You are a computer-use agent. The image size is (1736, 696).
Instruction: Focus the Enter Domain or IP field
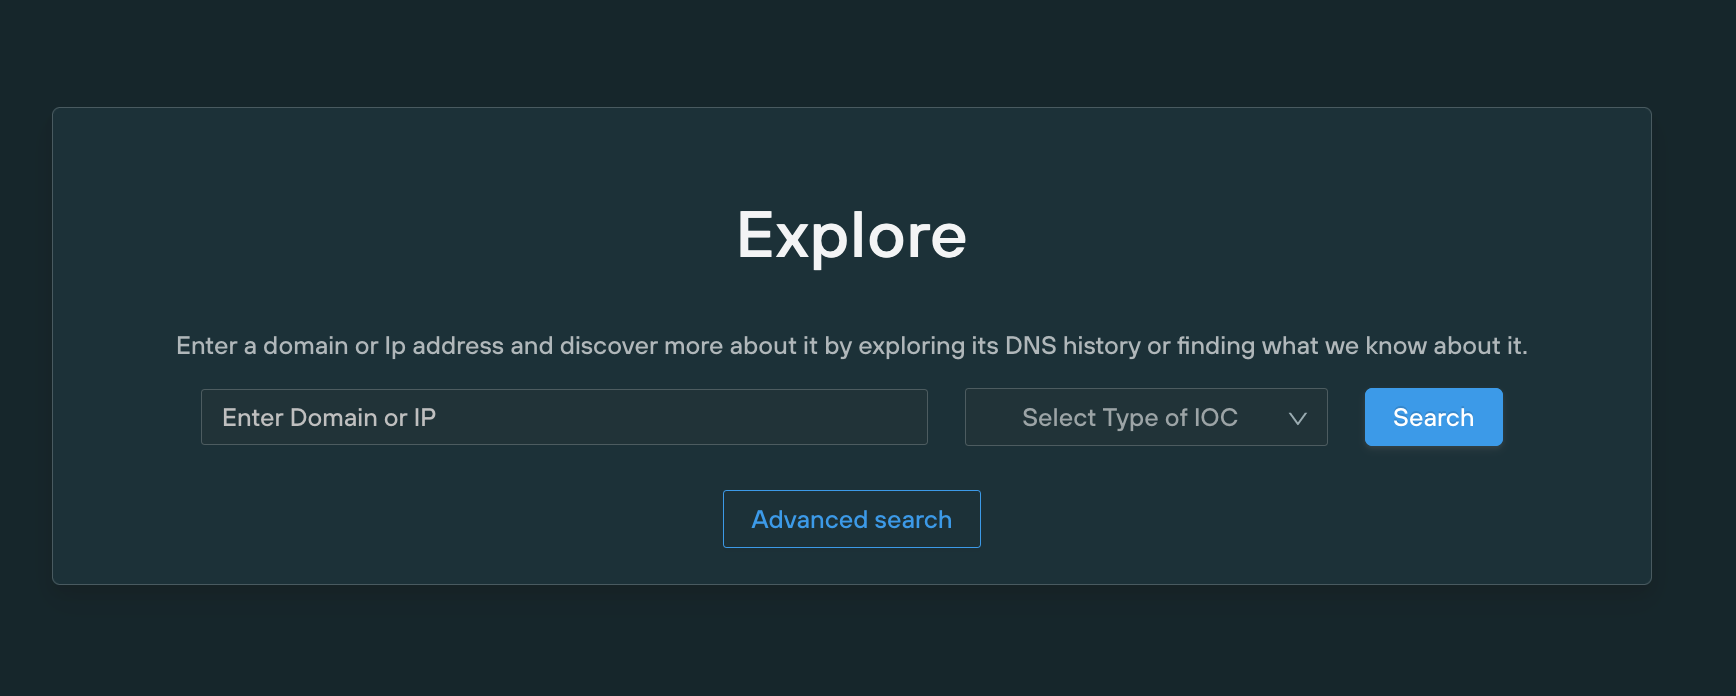[564, 417]
